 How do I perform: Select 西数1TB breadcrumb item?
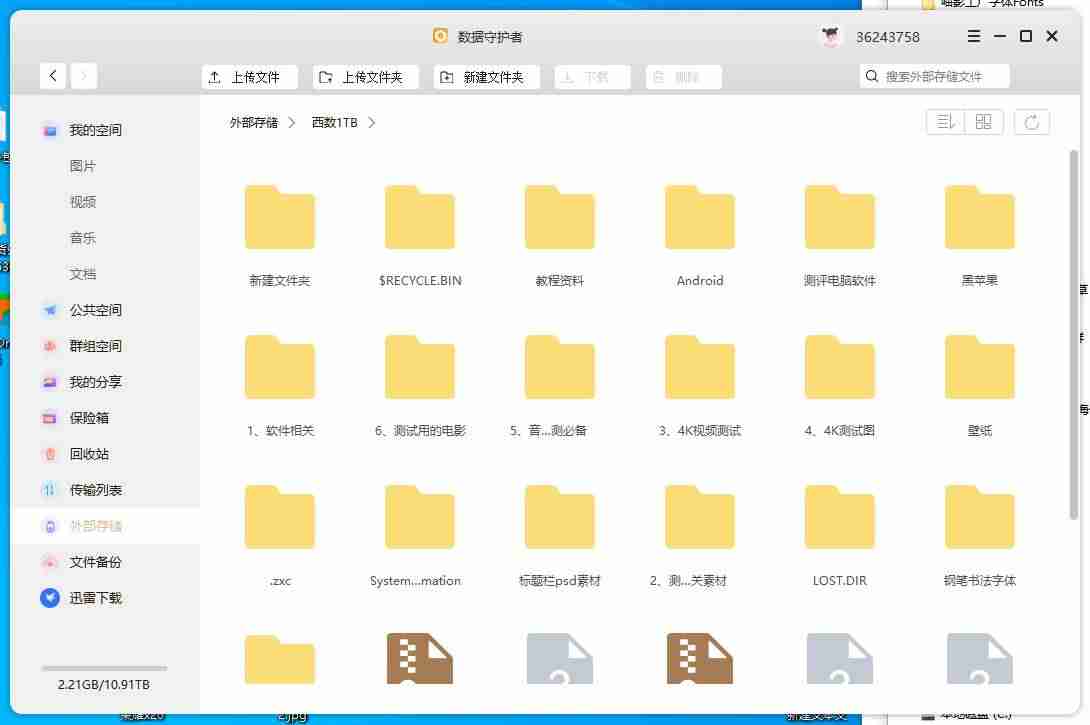[334, 122]
